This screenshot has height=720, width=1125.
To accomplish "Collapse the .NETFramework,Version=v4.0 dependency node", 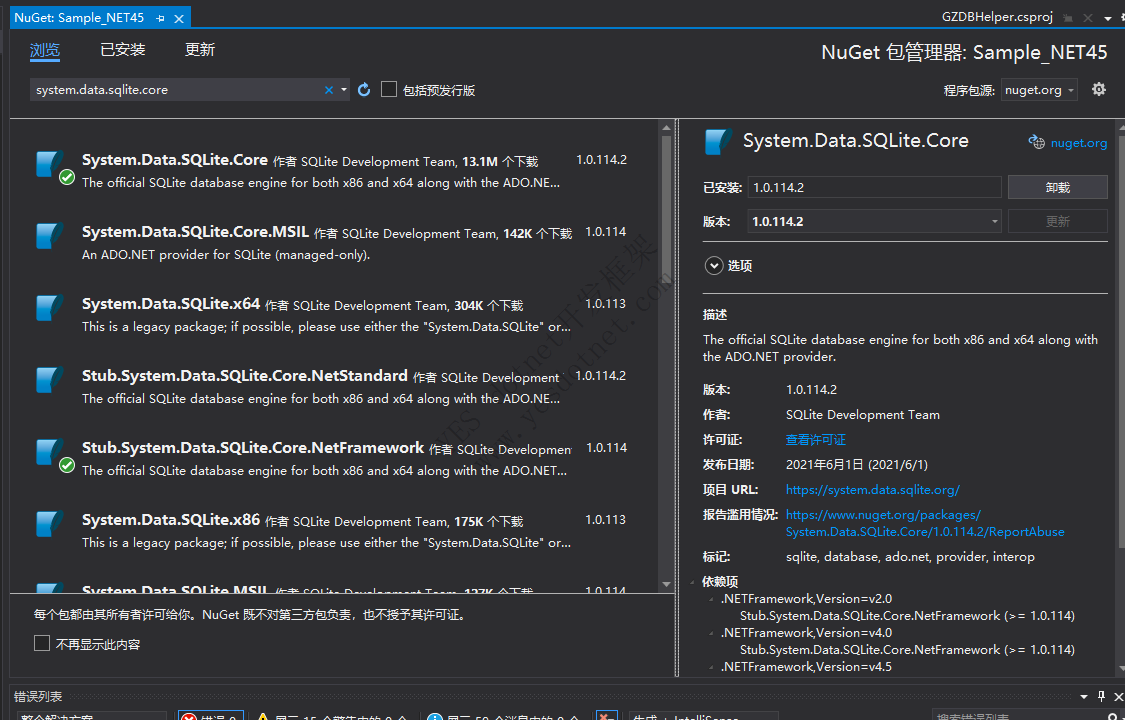I will pyautogui.click(x=712, y=633).
